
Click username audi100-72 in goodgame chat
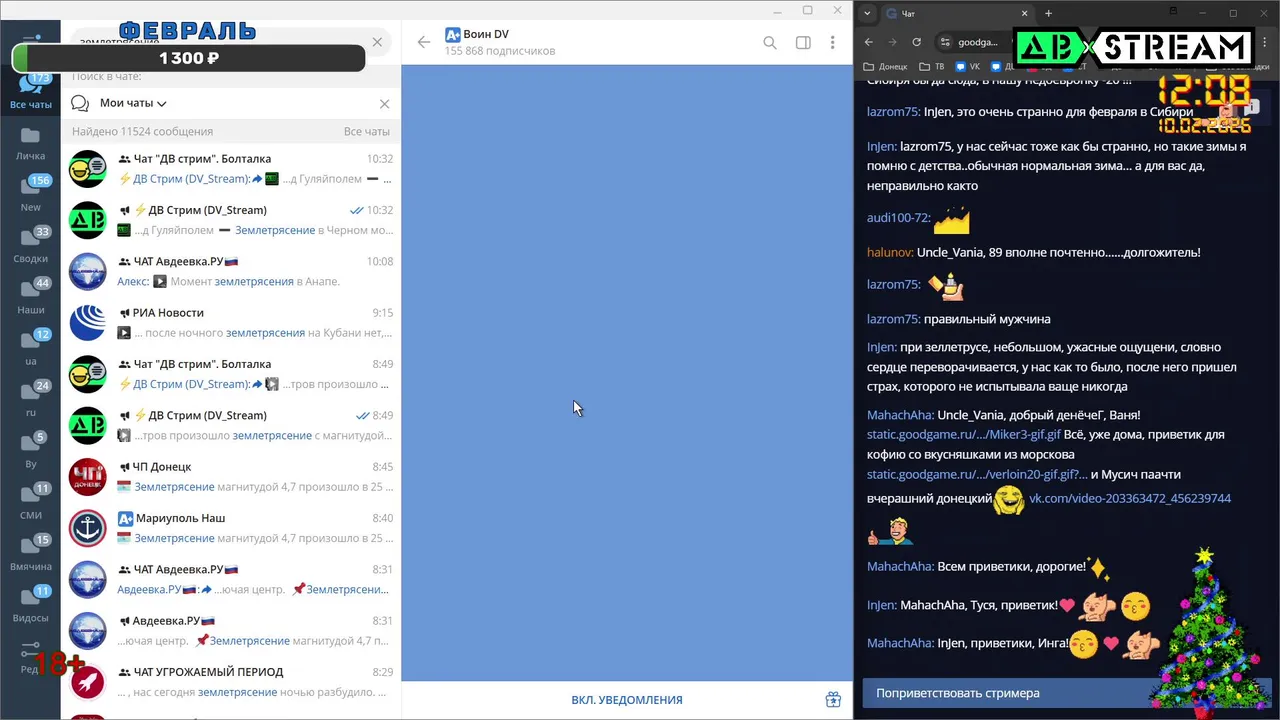[x=898, y=218]
